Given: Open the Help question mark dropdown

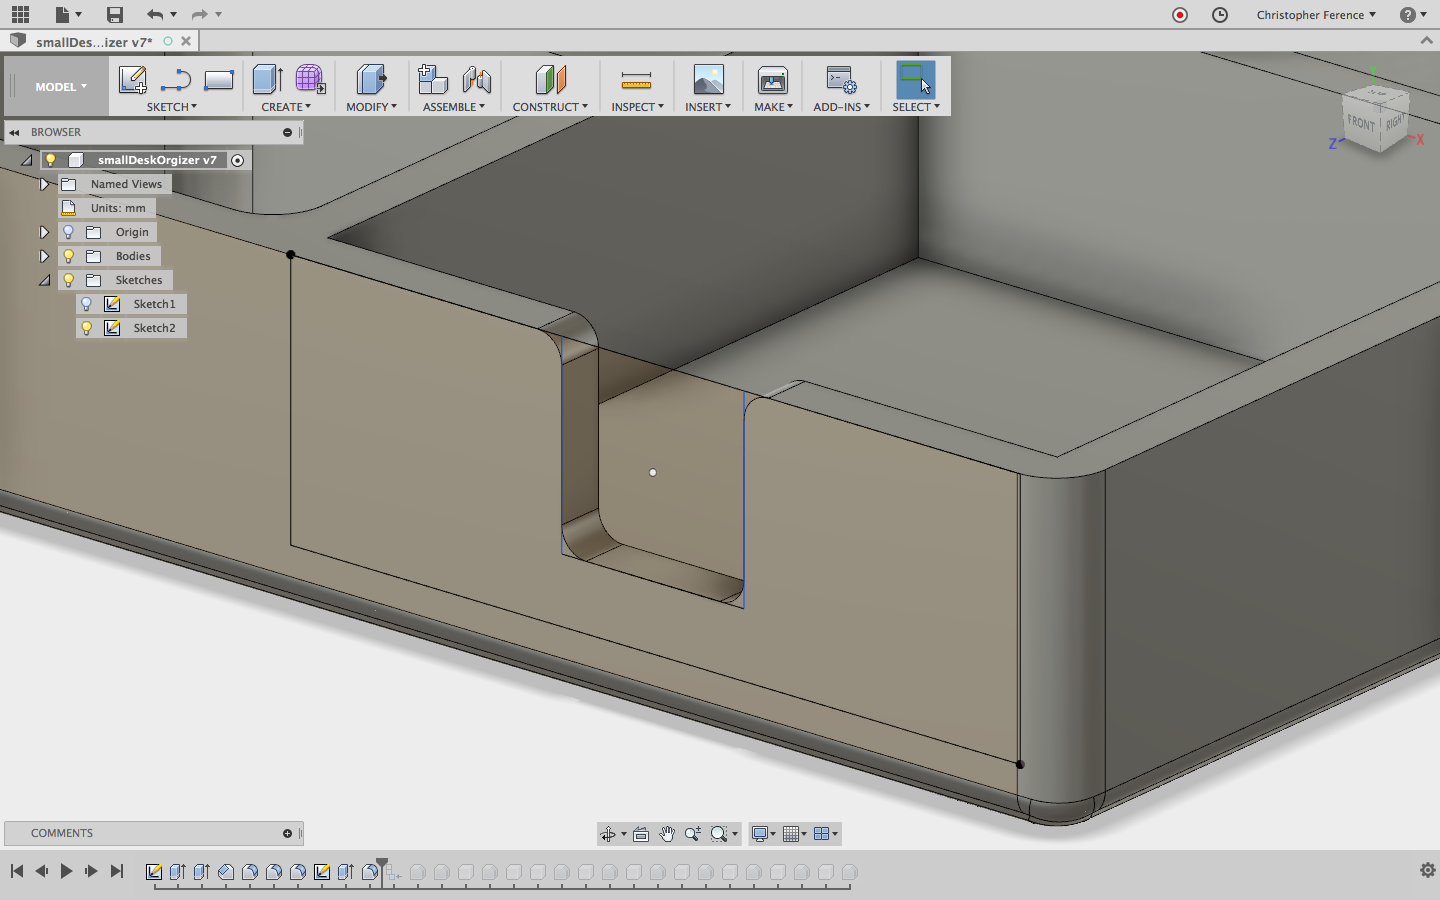Looking at the screenshot, I should 1413,15.
